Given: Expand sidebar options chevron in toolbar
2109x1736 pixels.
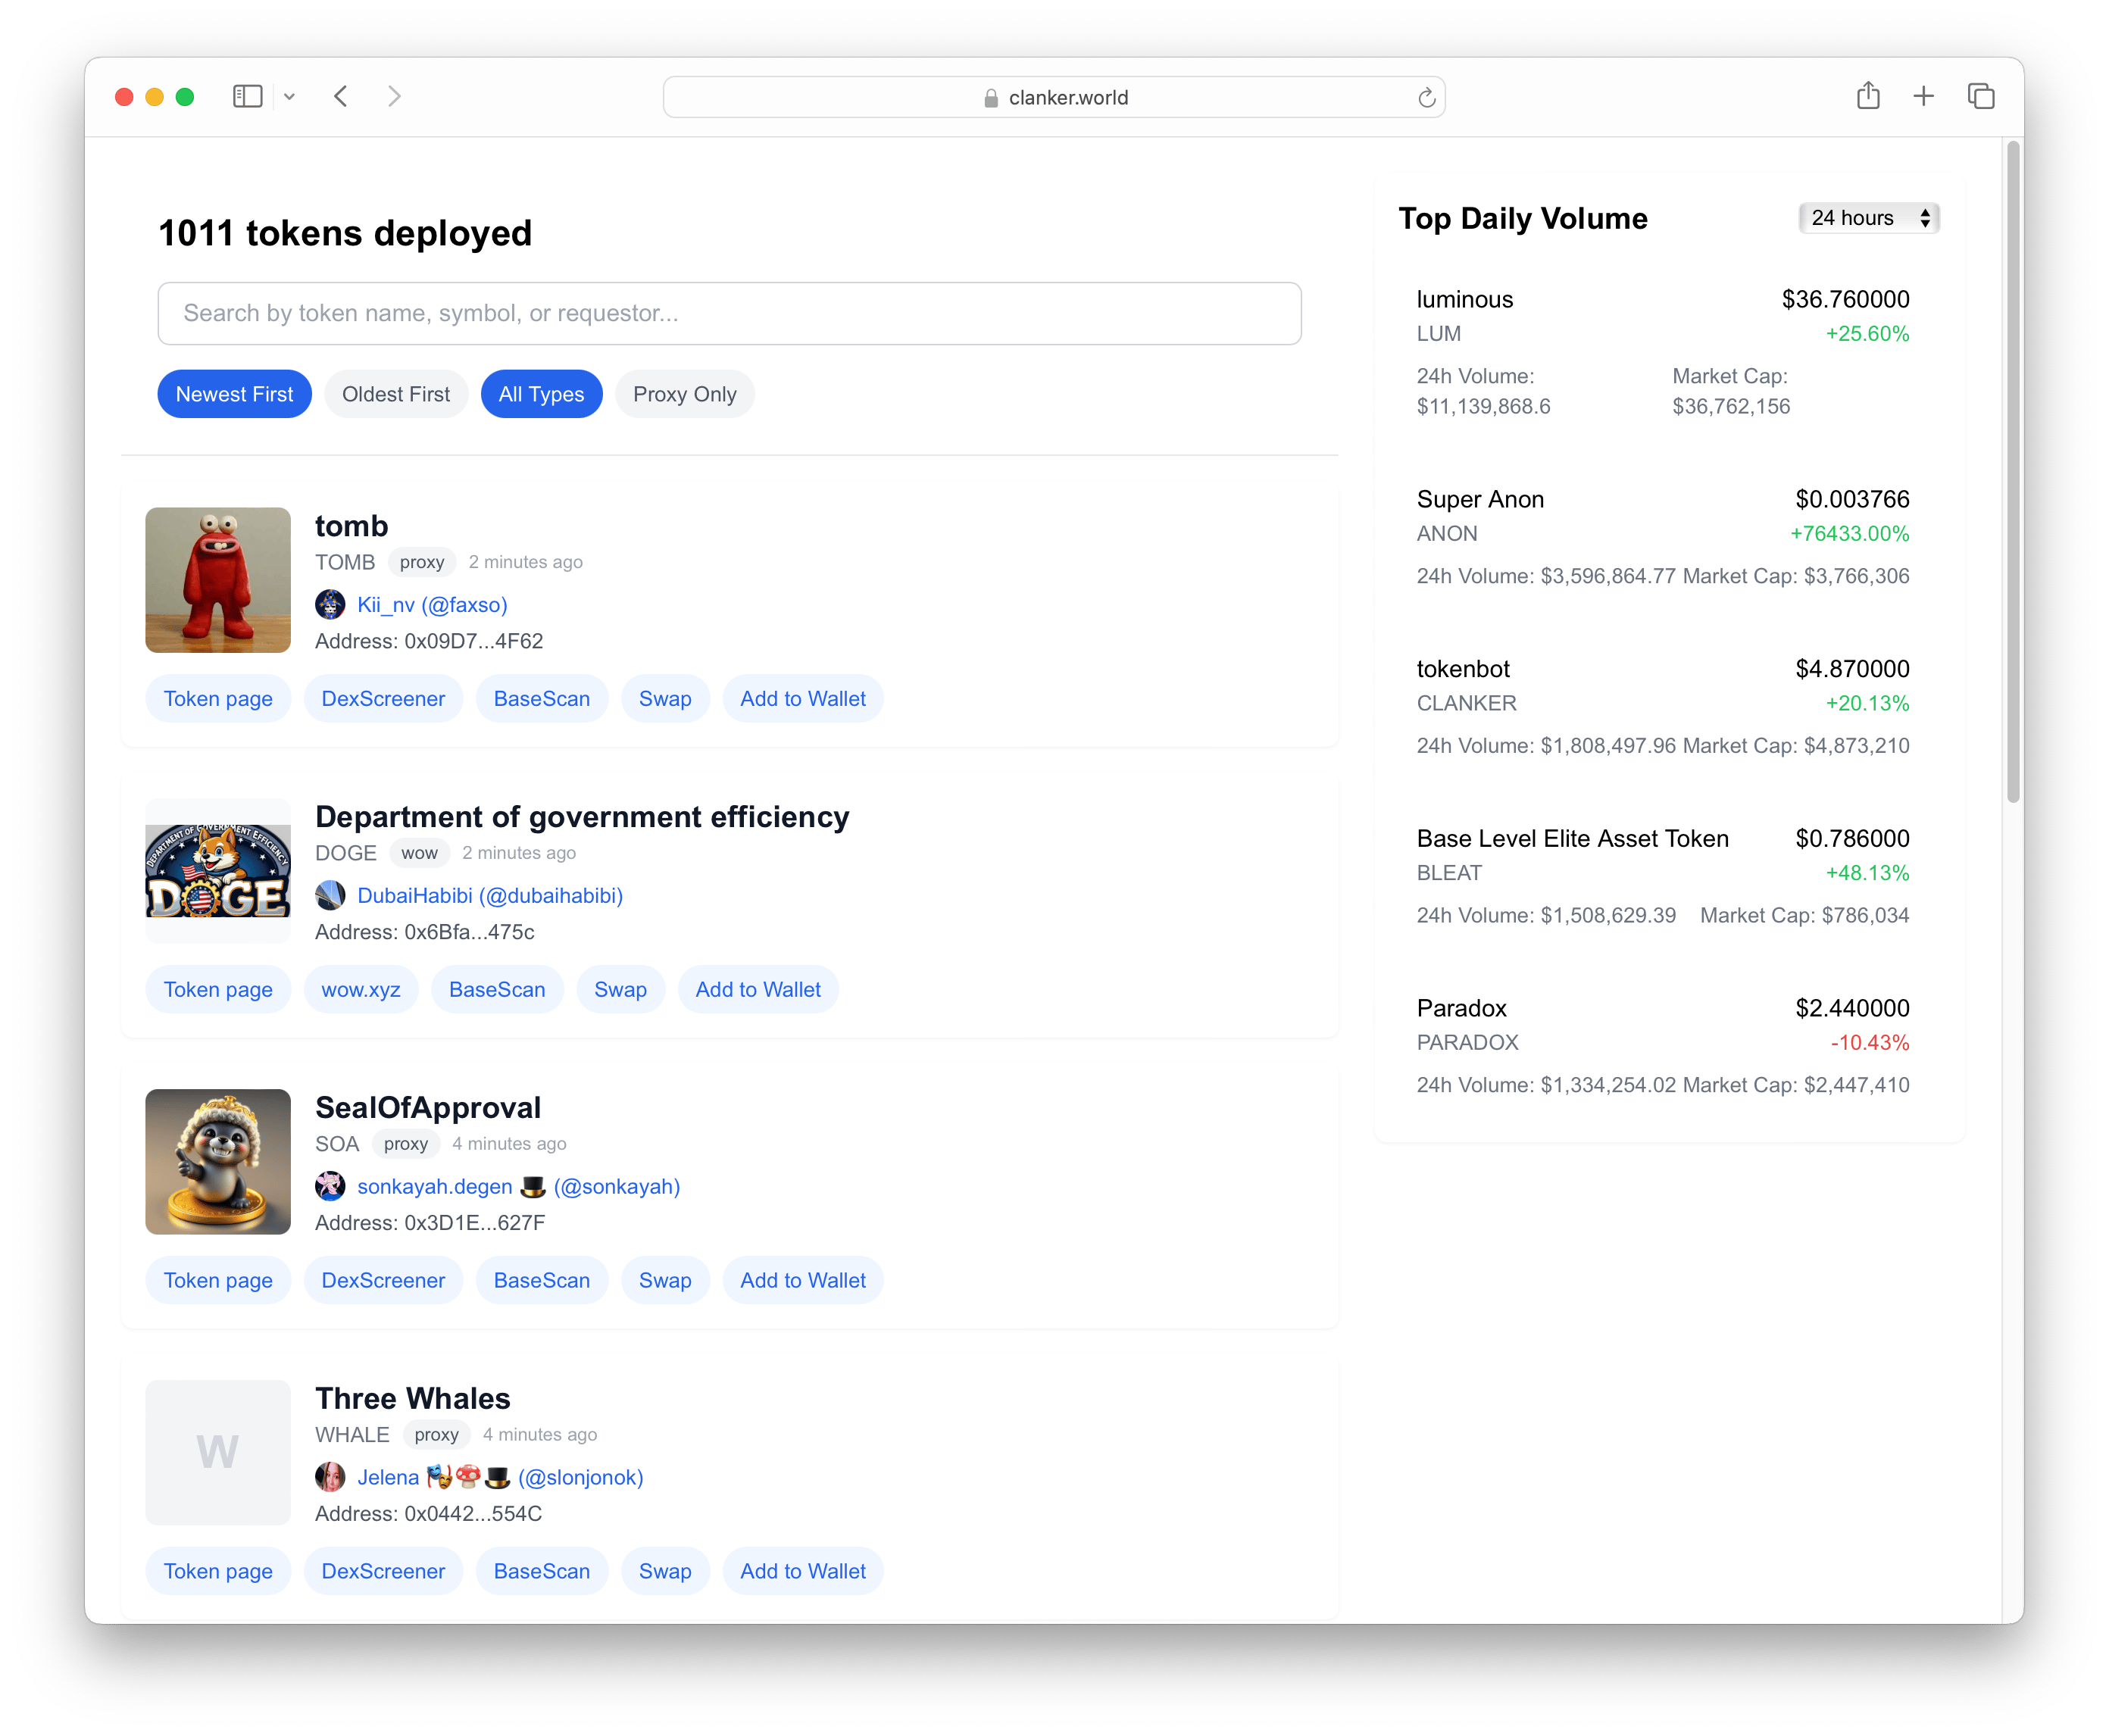Looking at the screenshot, I should coord(290,97).
